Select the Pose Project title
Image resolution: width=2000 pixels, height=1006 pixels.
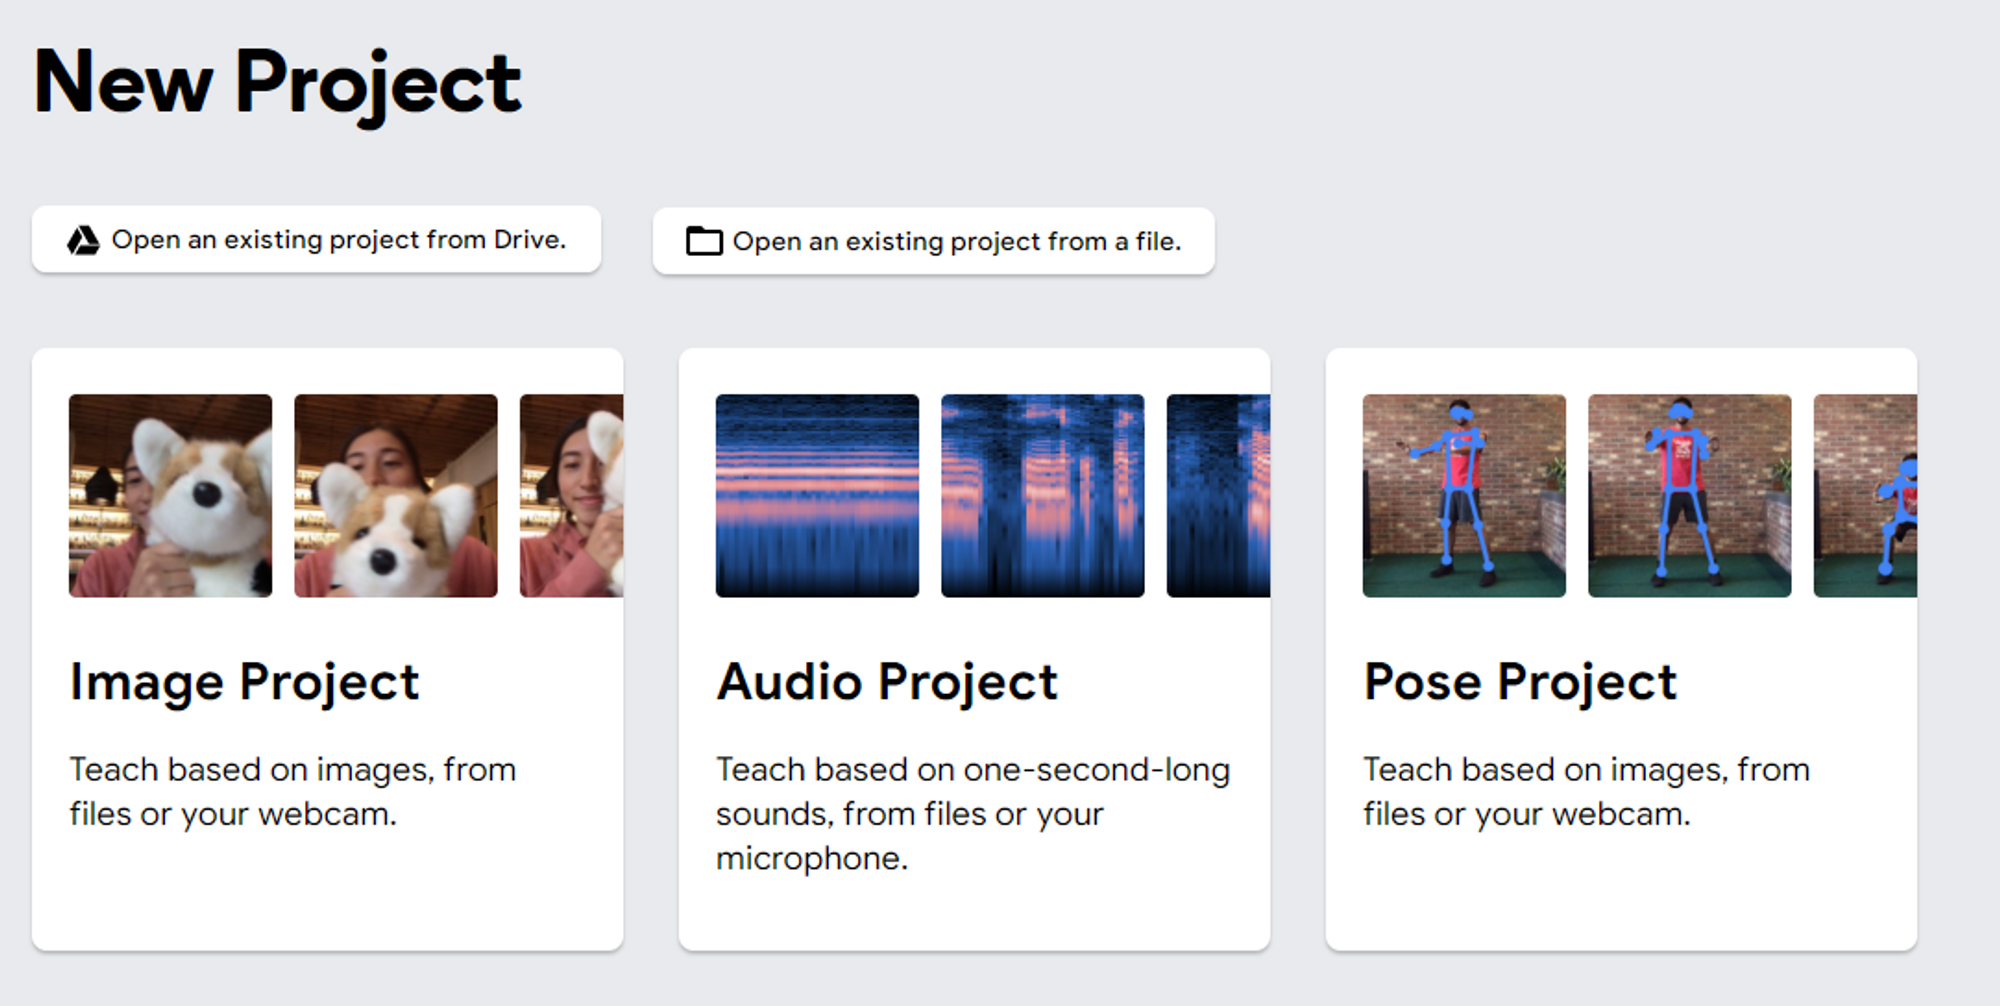point(1520,683)
